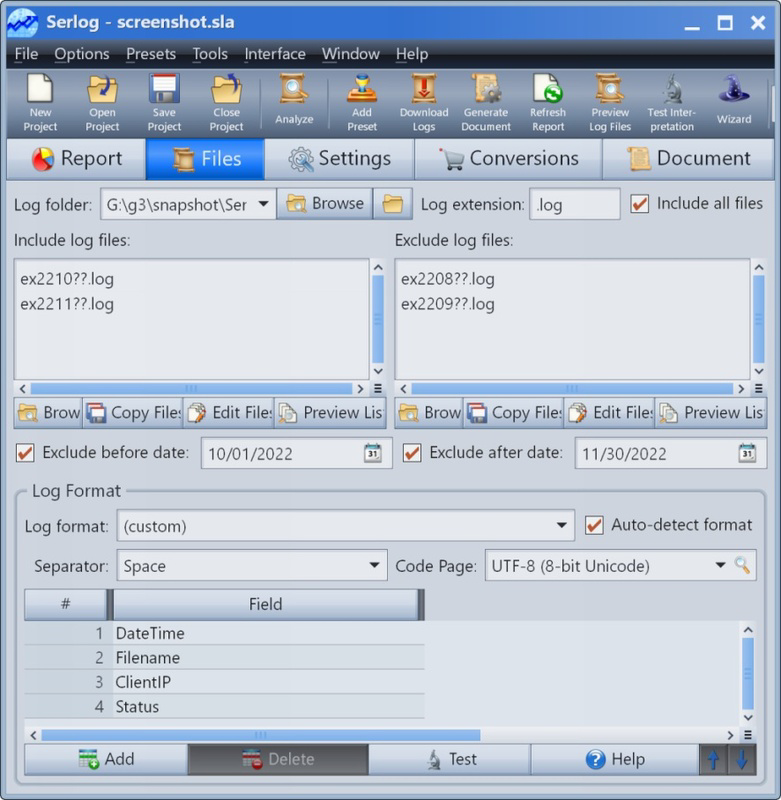The height and width of the screenshot is (800, 781).
Task: Switch to the Report tab
Action: [77, 159]
